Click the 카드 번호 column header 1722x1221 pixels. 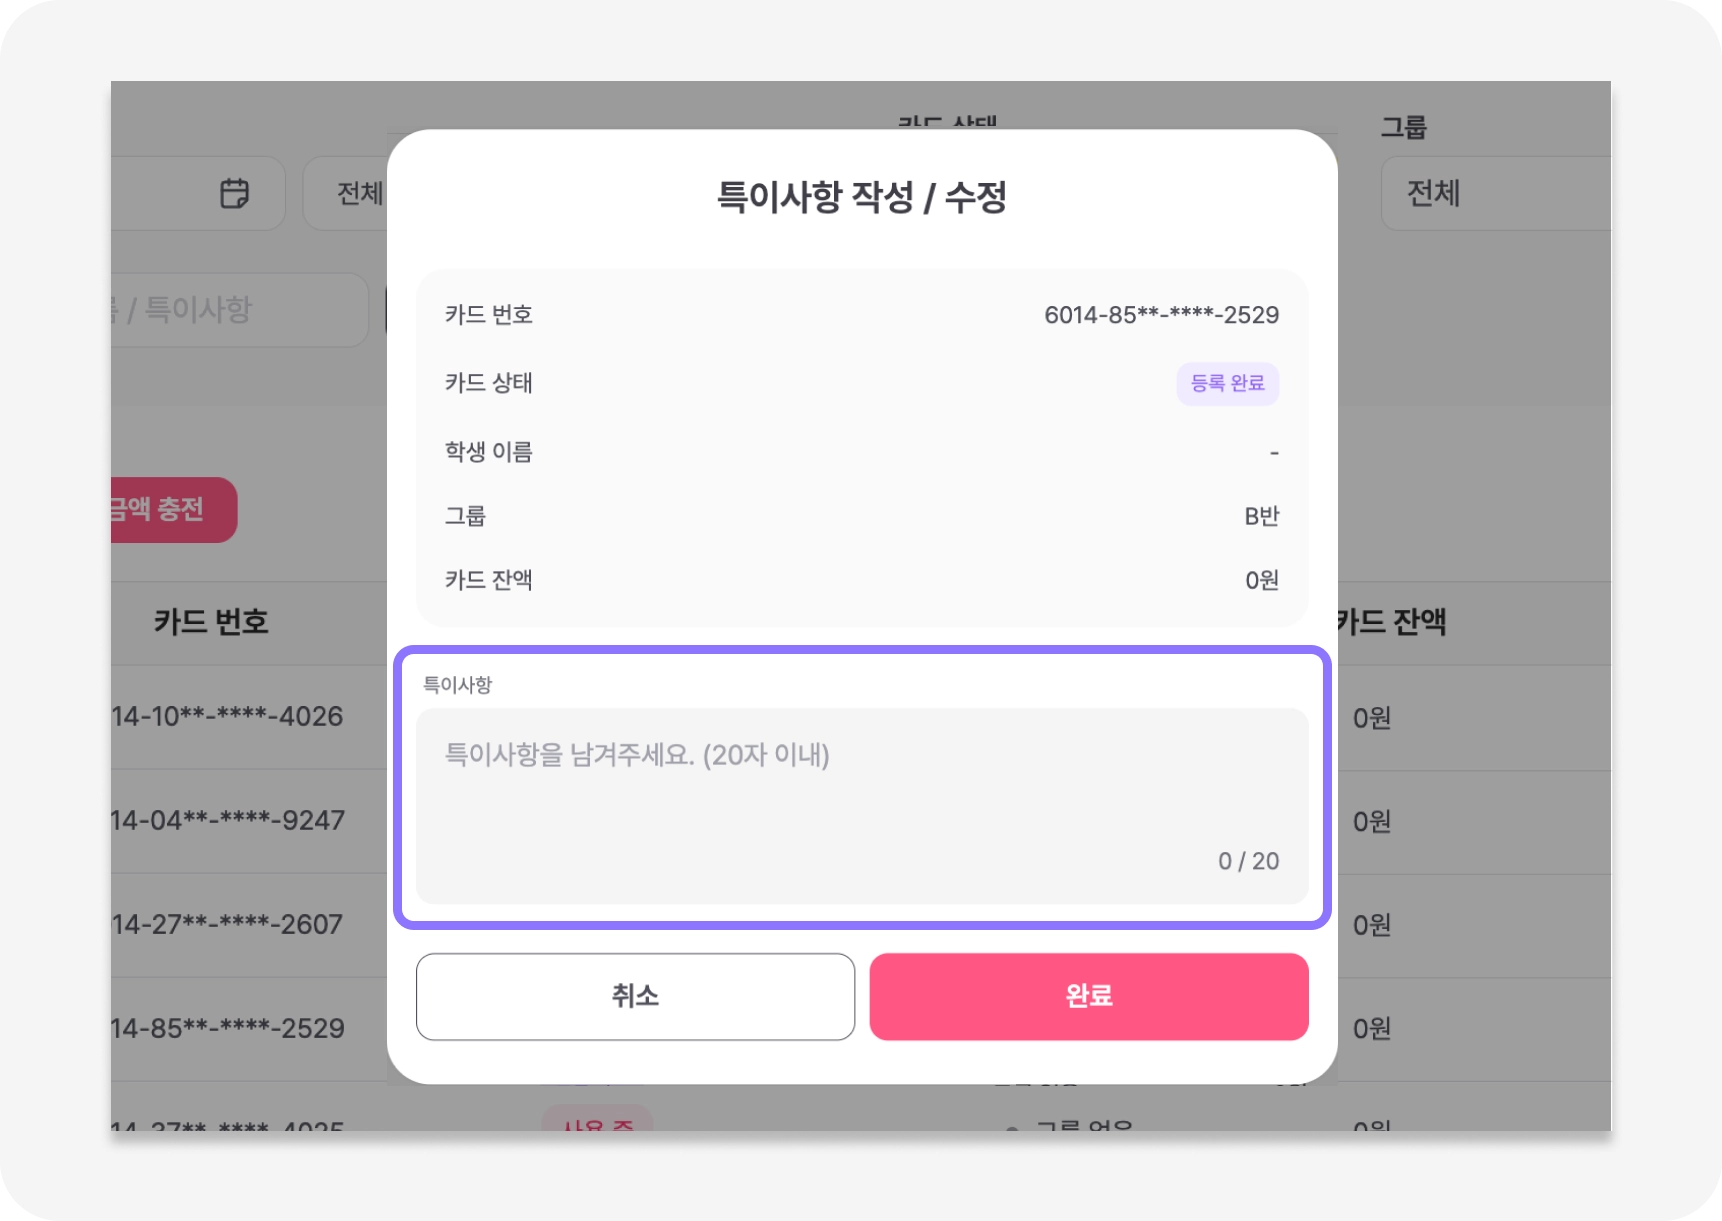coord(211,622)
